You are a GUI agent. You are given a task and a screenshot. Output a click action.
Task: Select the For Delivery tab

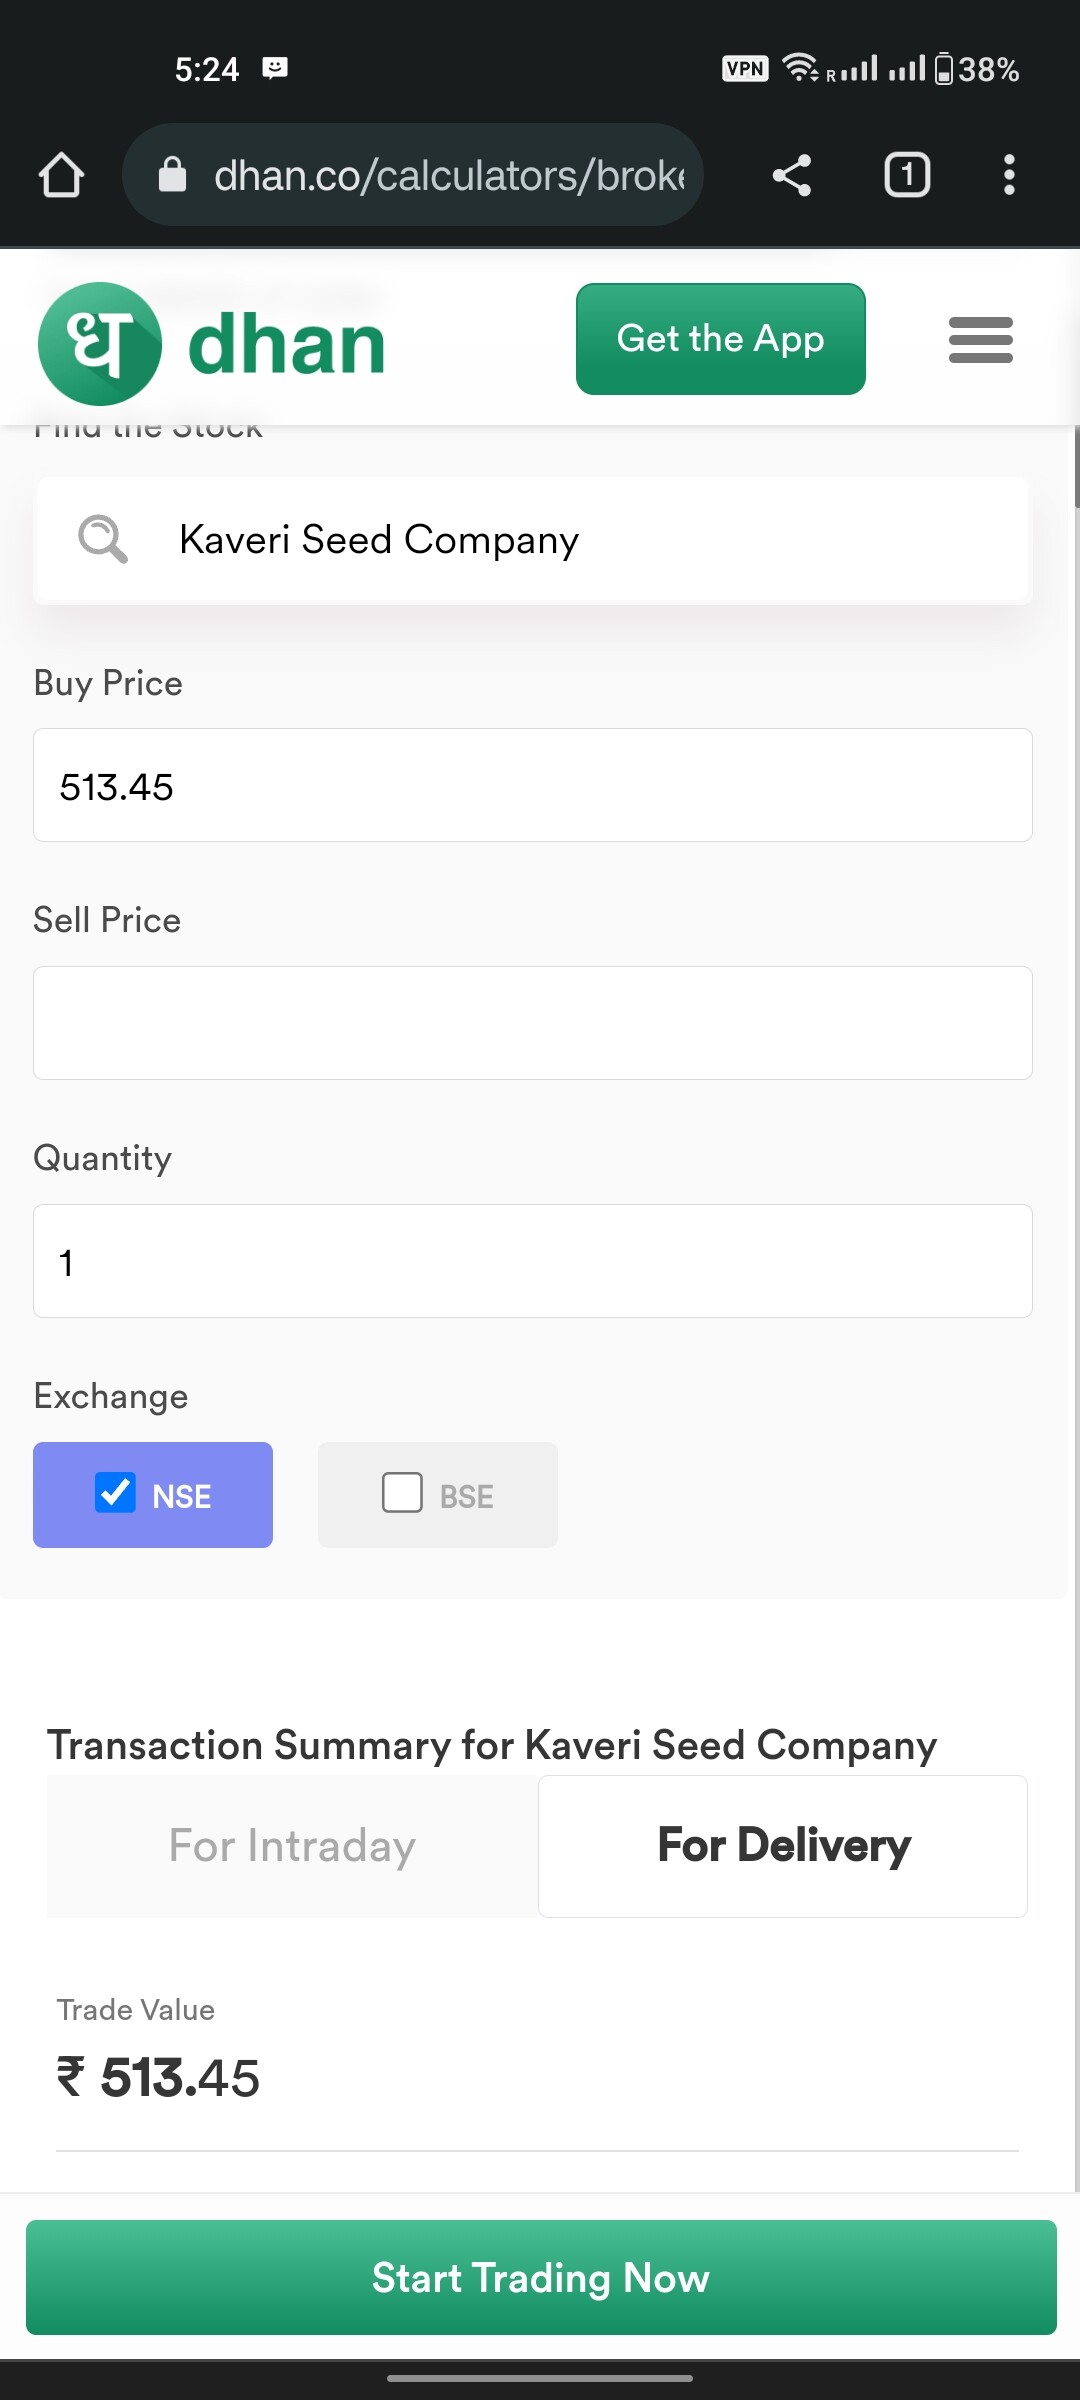783,1846
